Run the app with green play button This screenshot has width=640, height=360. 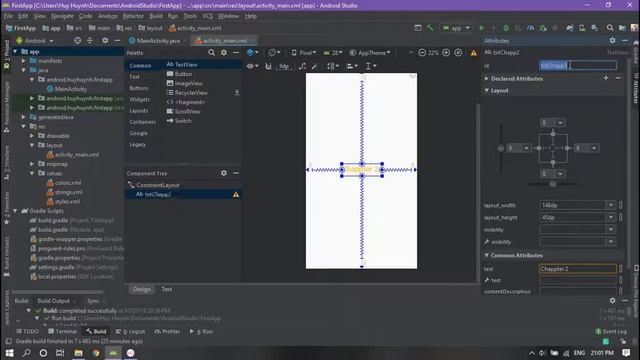tap(482, 28)
